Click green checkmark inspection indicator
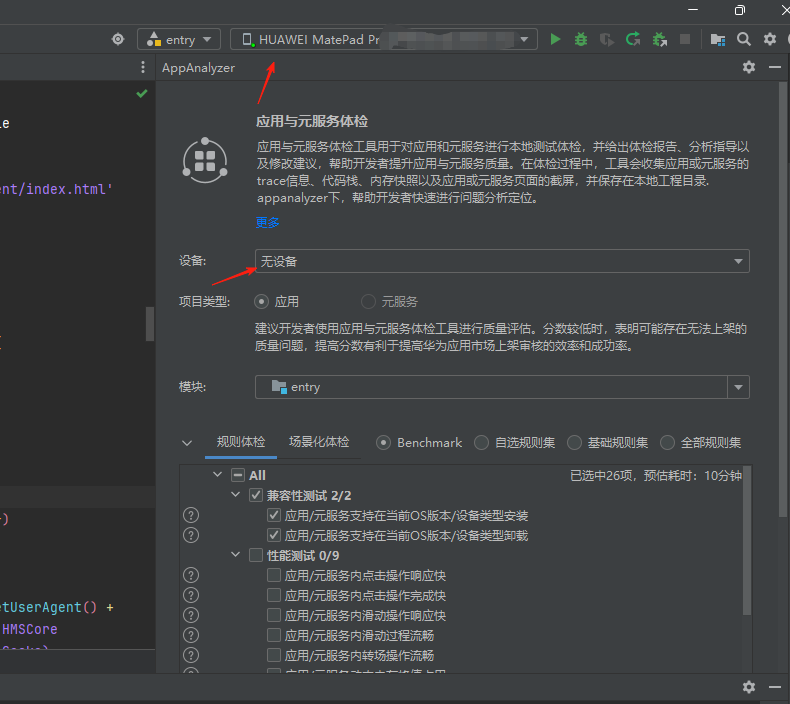 click(142, 93)
